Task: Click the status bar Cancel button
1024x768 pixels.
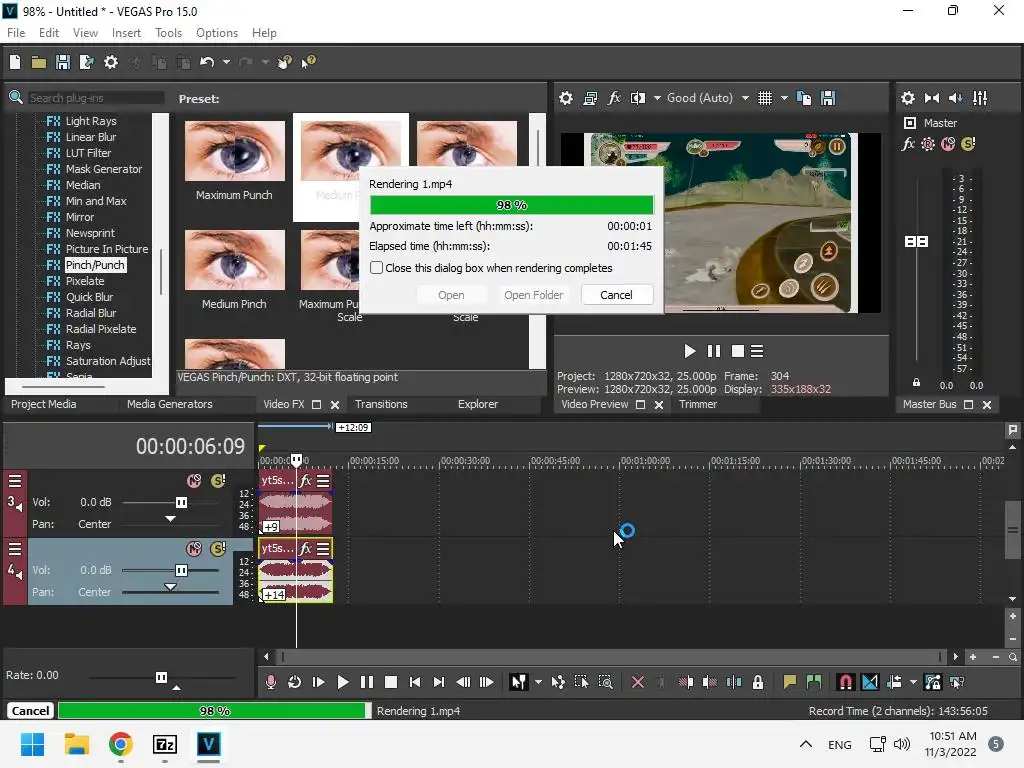Action: [30, 711]
